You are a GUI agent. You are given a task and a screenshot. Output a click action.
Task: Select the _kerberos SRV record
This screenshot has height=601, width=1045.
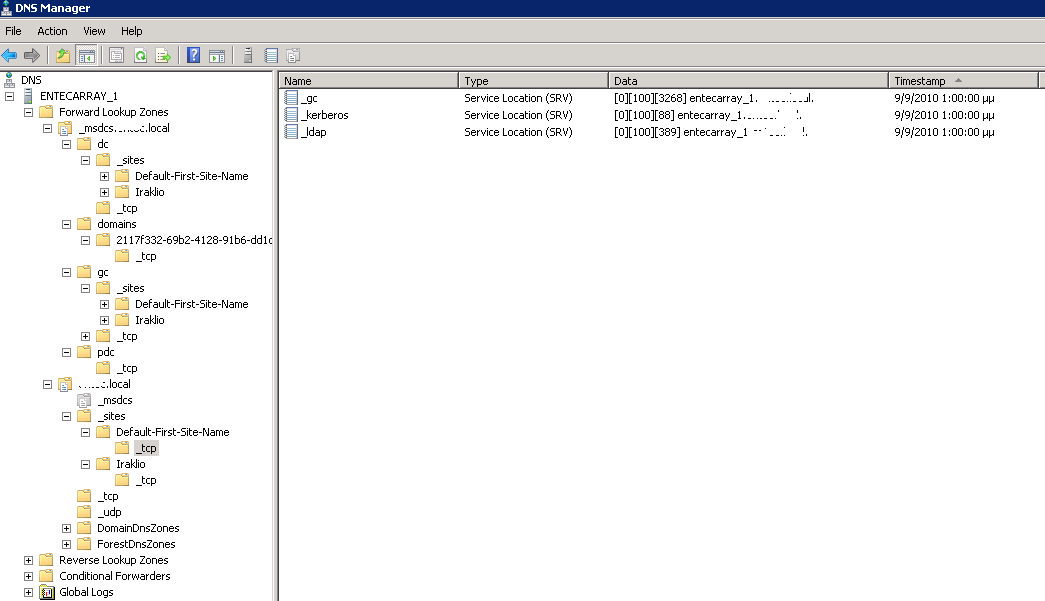click(x=324, y=115)
